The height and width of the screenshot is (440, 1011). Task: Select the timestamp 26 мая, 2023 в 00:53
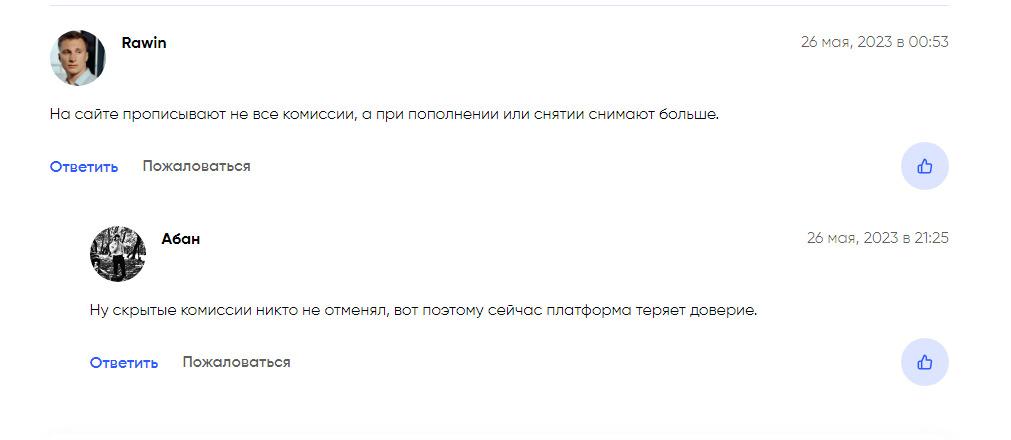874,42
